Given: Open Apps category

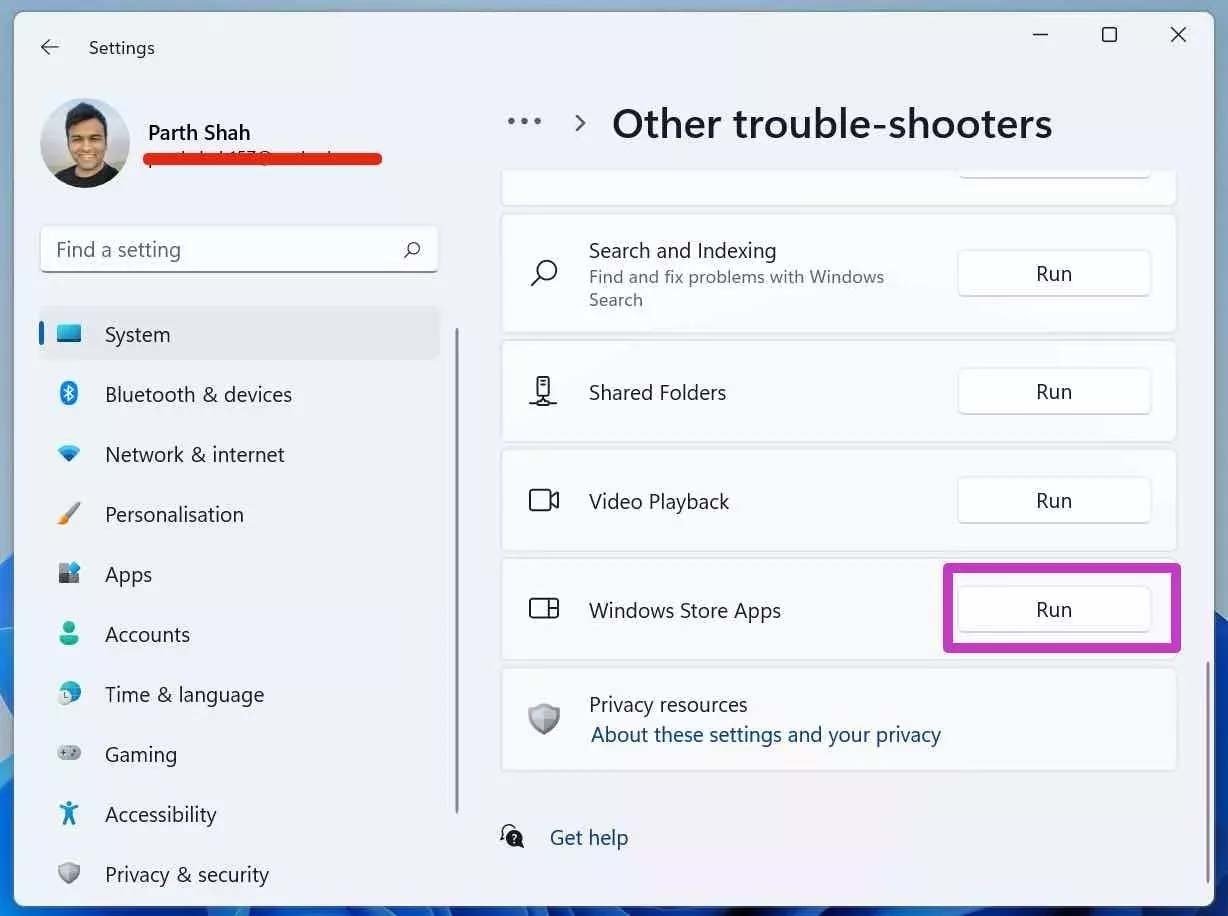Looking at the screenshot, I should tap(240, 574).
